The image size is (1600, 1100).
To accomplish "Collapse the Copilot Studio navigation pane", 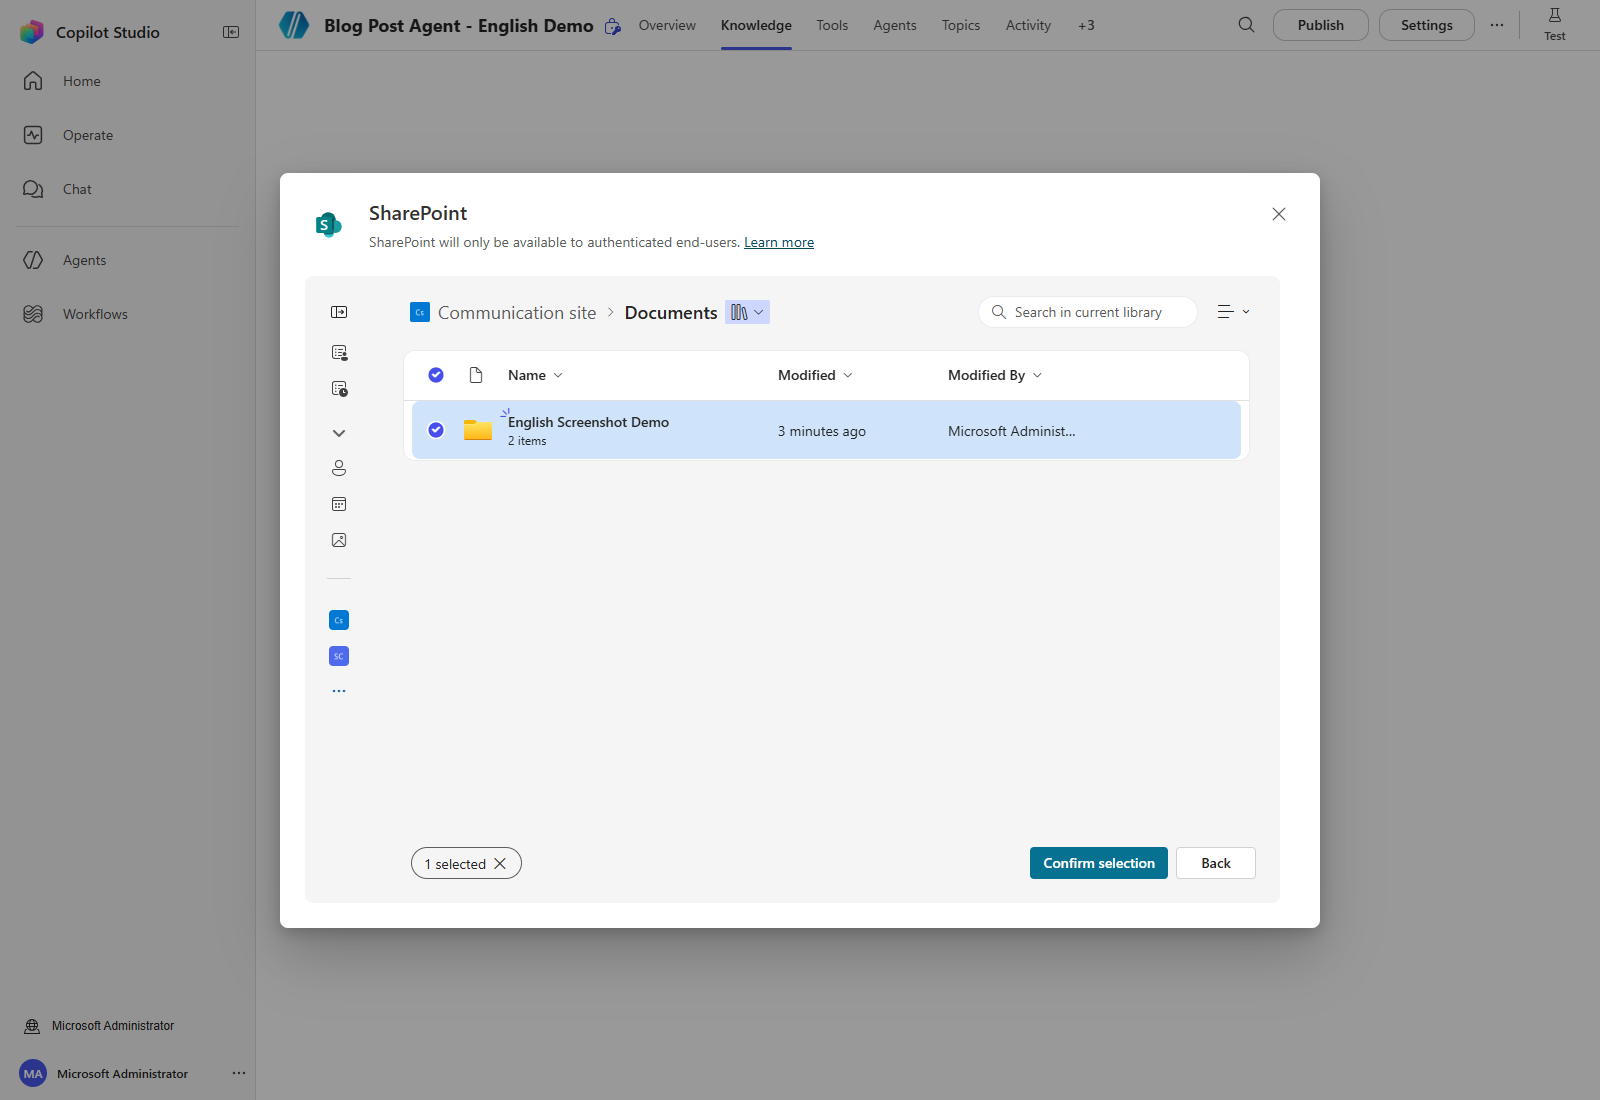I will click(231, 32).
